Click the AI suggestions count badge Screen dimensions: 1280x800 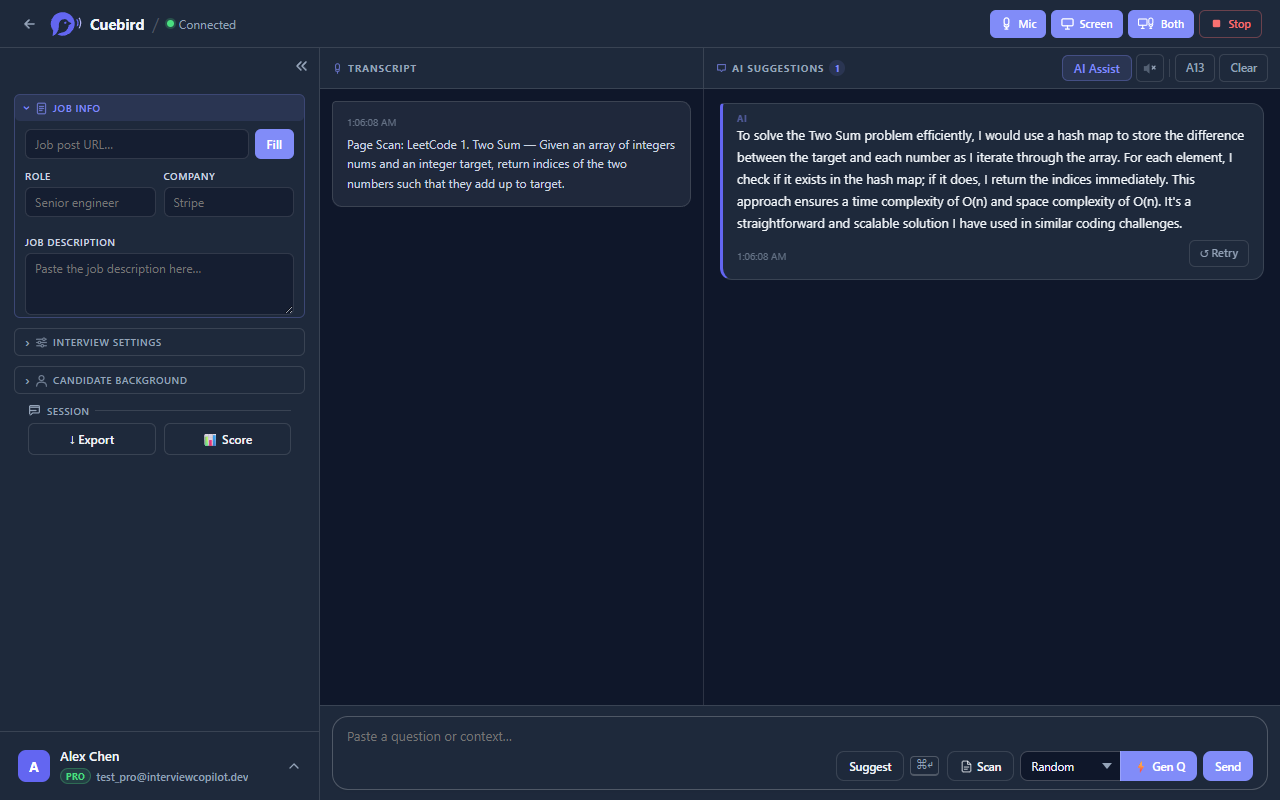(x=837, y=68)
